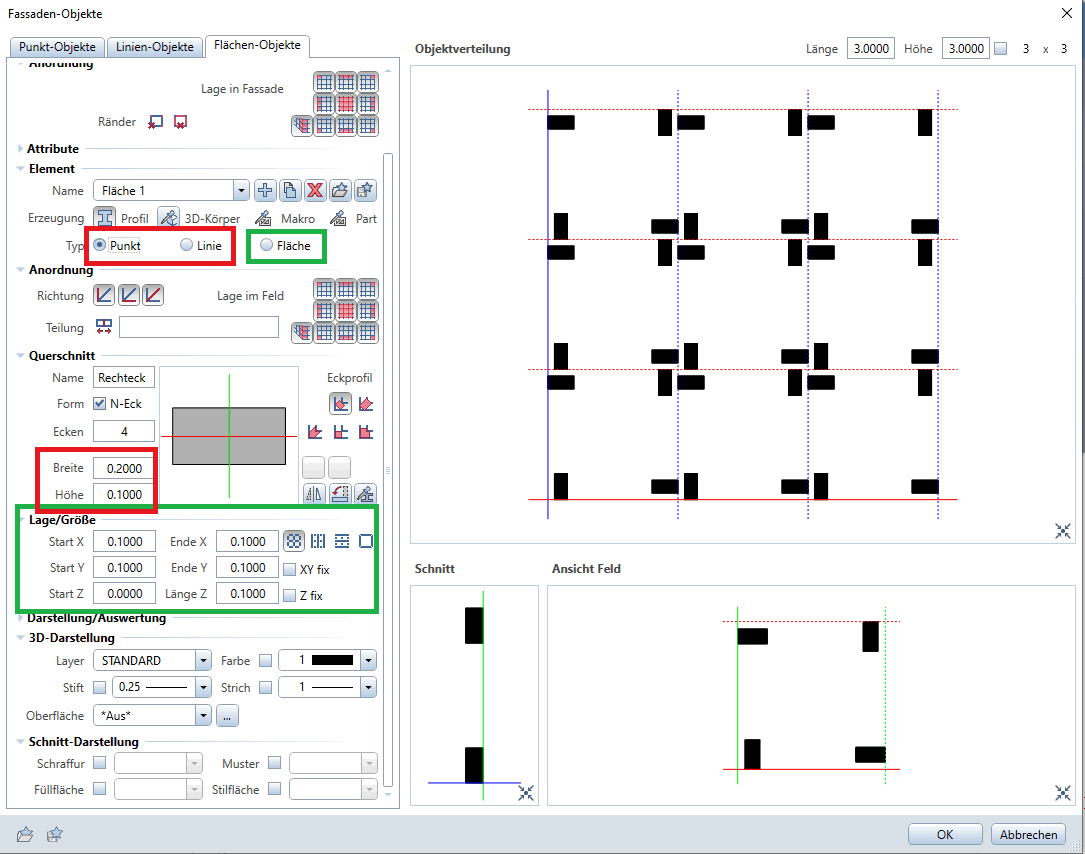
Task: Click the Abbrechen button
Action: point(1028,834)
